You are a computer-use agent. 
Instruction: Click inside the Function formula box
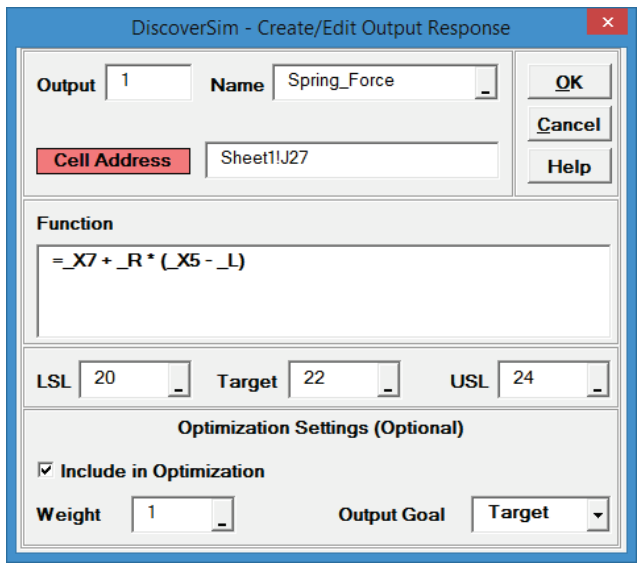click(x=323, y=290)
